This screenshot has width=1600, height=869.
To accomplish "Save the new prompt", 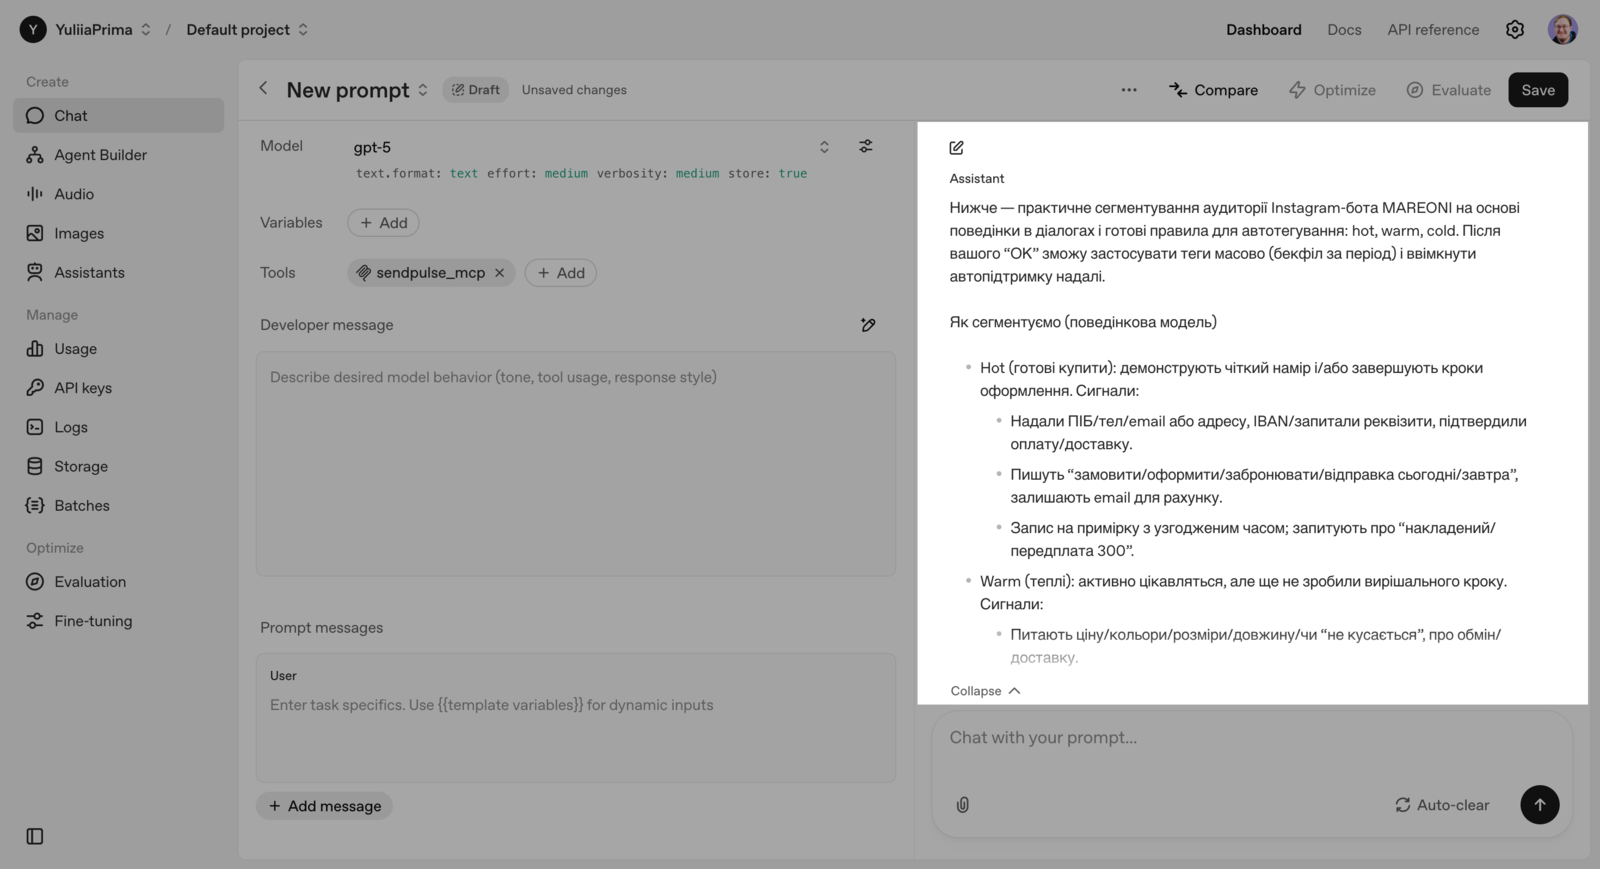I will (1537, 90).
